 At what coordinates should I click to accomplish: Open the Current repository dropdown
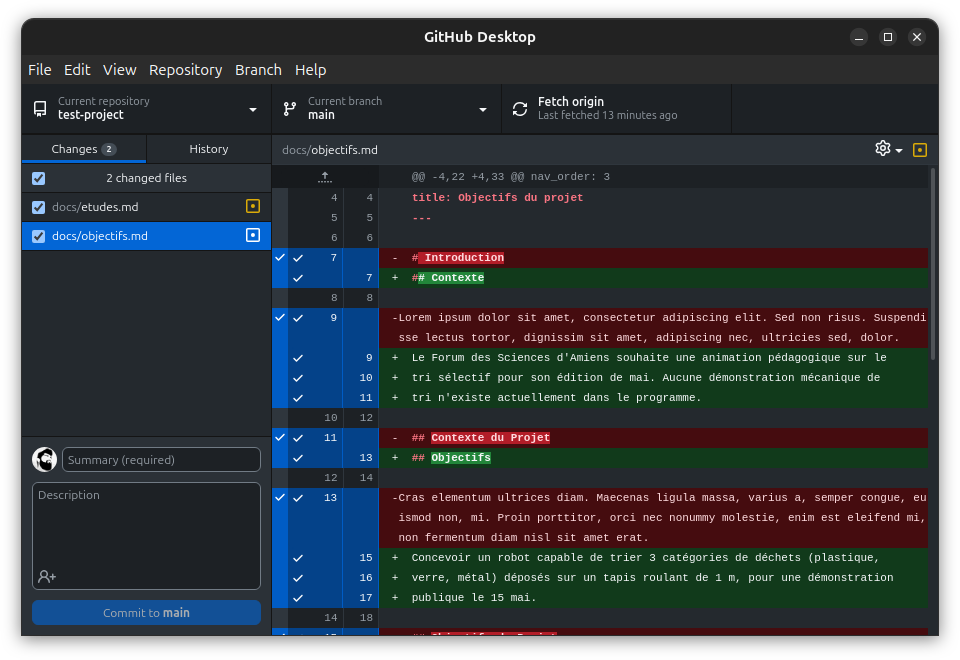point(146,109)
